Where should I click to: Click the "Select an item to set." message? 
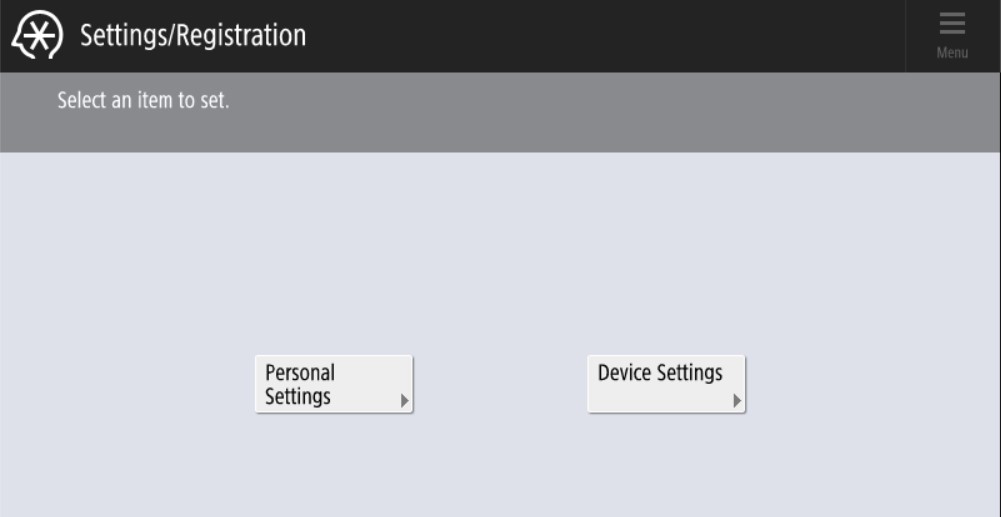[x=143, y=101]
